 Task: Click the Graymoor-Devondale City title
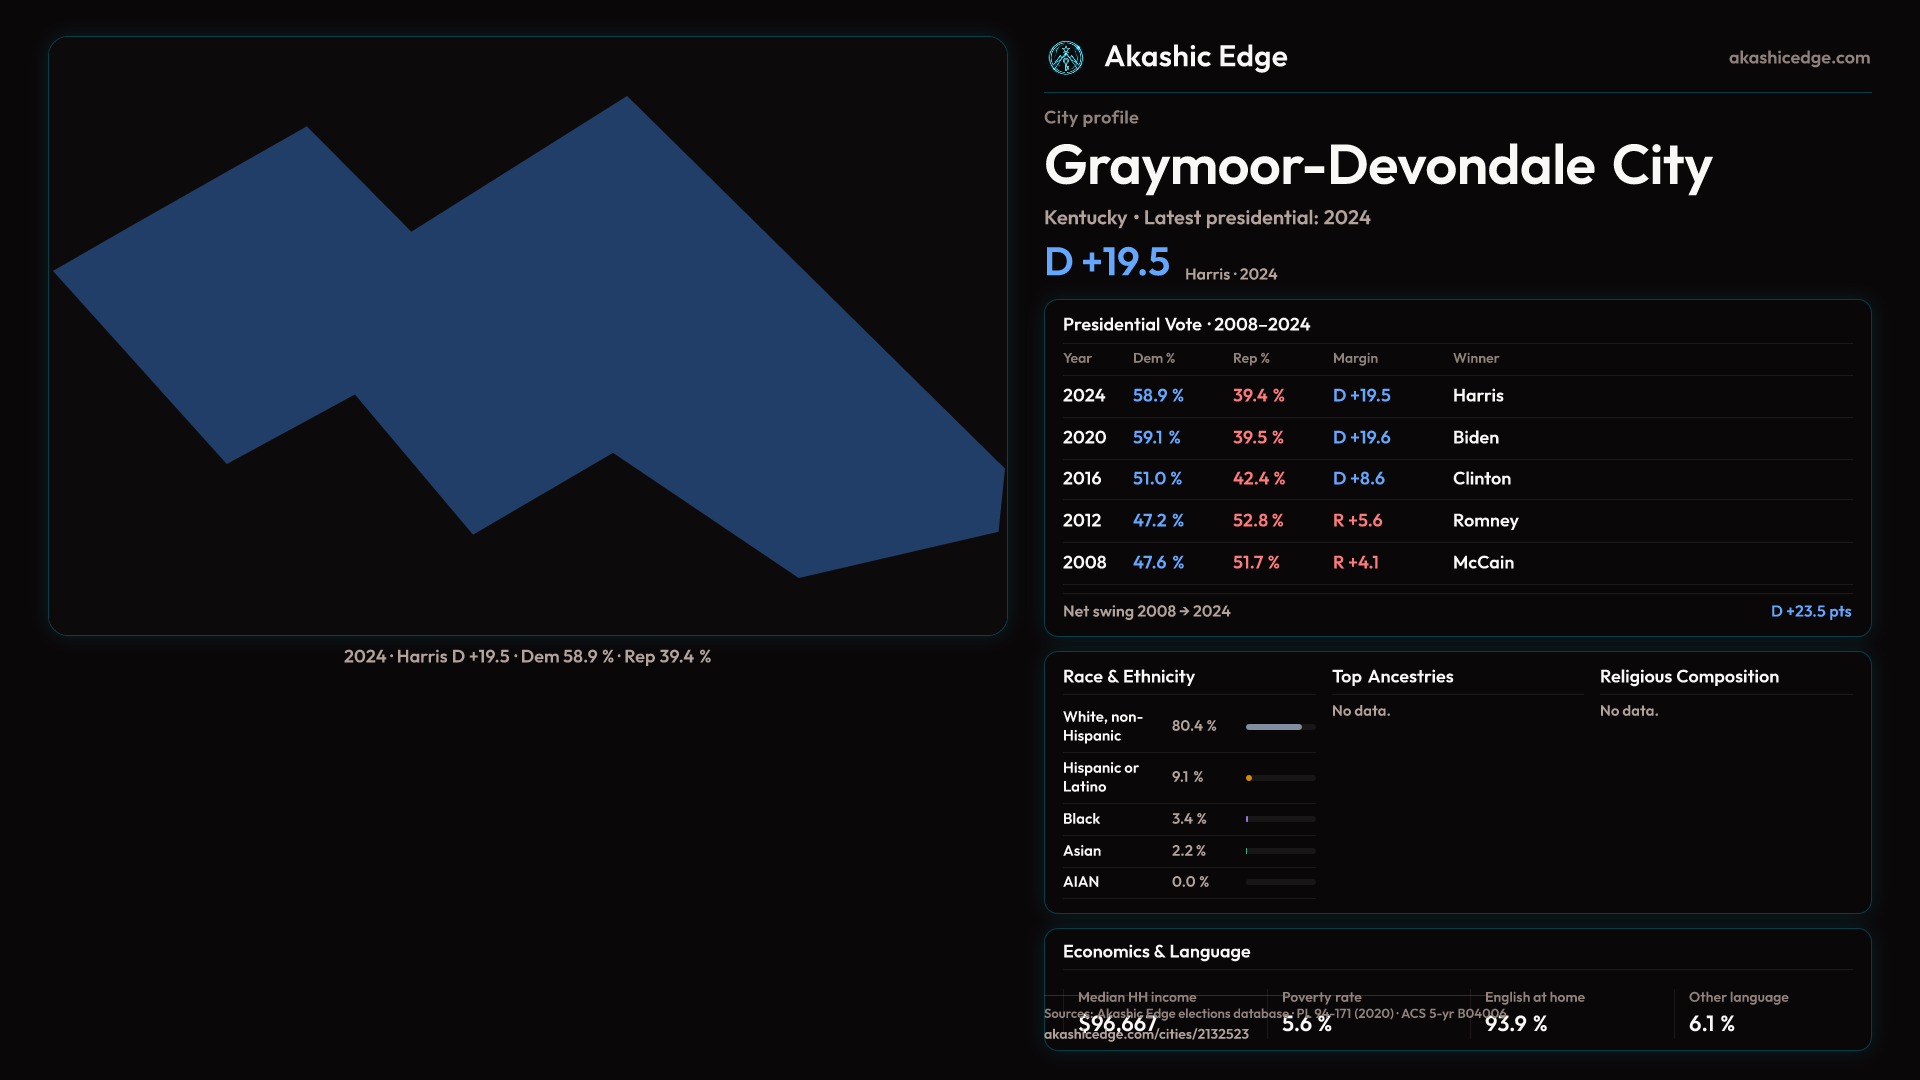click(1377, 165)
